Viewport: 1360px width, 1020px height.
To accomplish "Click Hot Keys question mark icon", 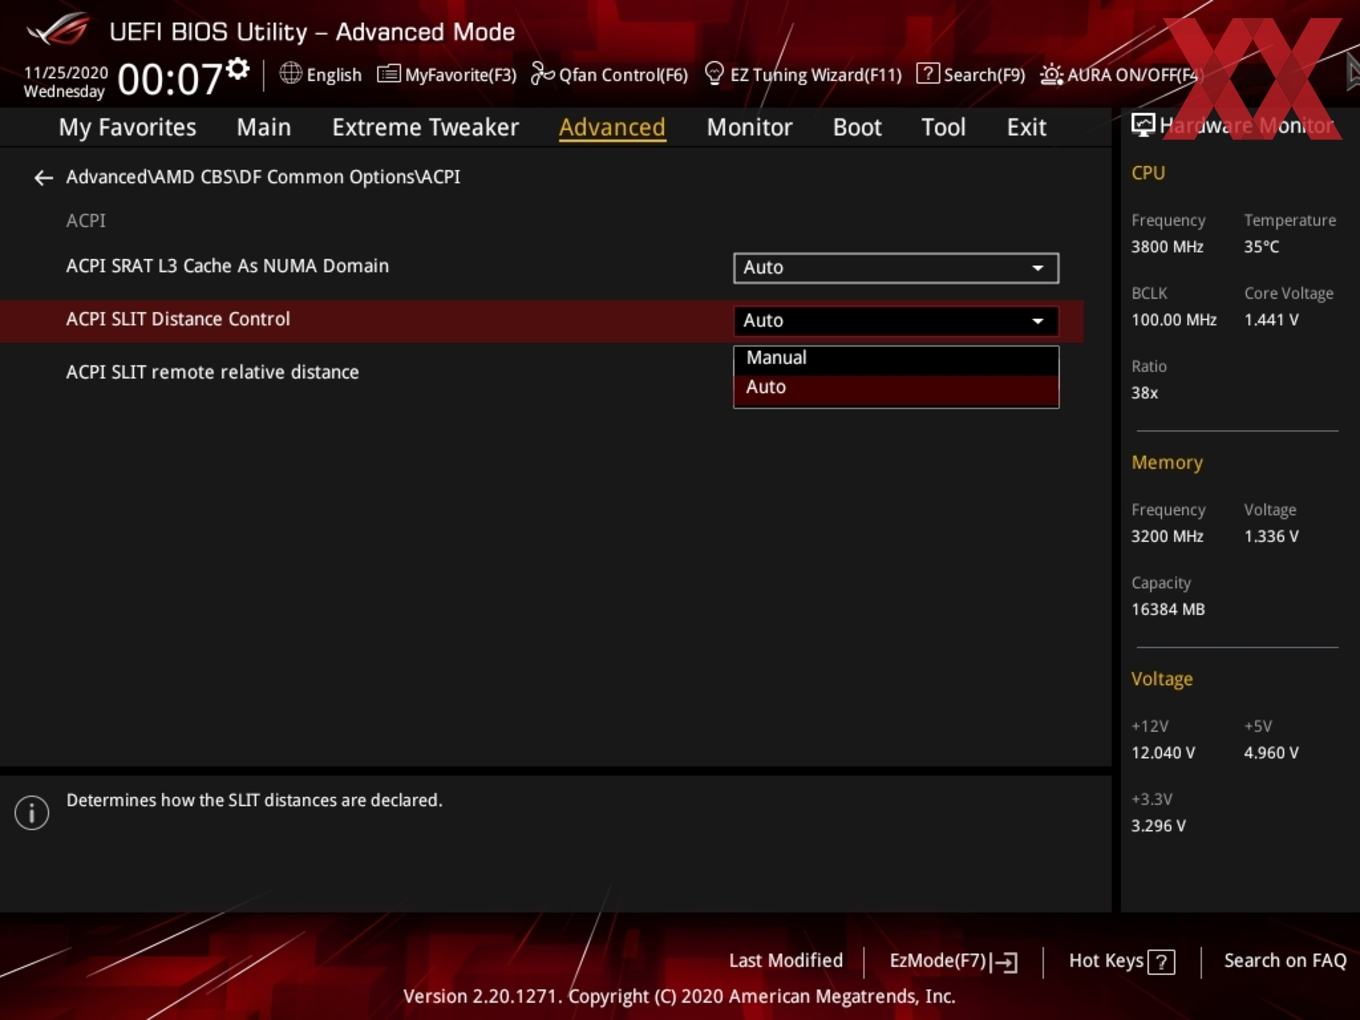I will click(1161, 962).
